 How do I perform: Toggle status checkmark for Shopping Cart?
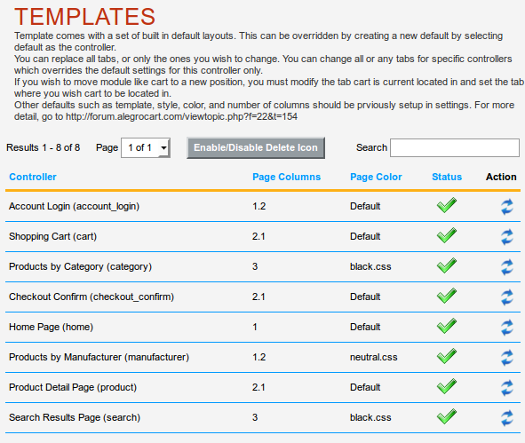coord(447,235)
